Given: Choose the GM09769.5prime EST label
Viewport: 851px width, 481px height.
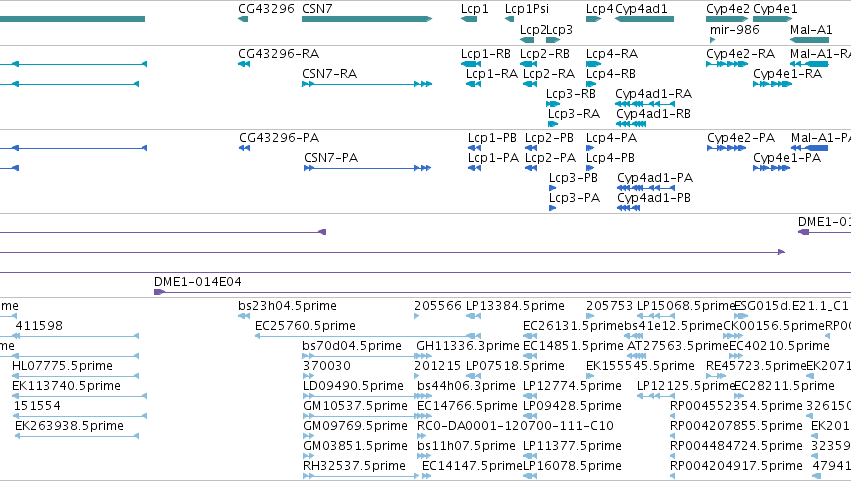Looking at the screenshot, I should [355, 427].
